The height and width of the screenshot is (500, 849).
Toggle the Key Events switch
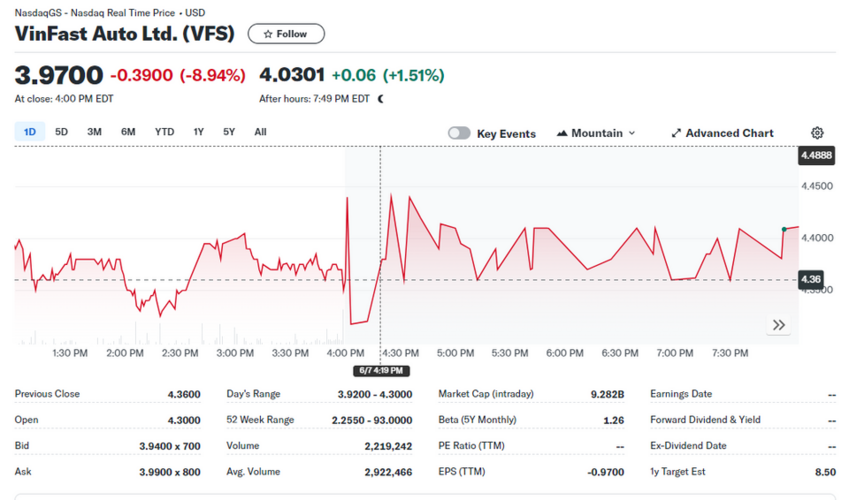click(x=459, y=133)
